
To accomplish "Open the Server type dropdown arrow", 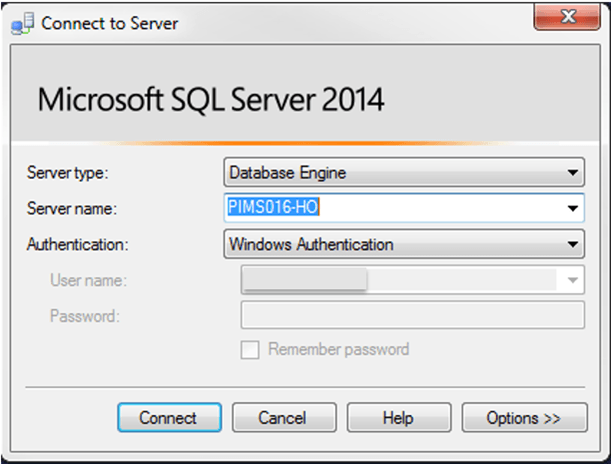I will click(x=572, y=172).
